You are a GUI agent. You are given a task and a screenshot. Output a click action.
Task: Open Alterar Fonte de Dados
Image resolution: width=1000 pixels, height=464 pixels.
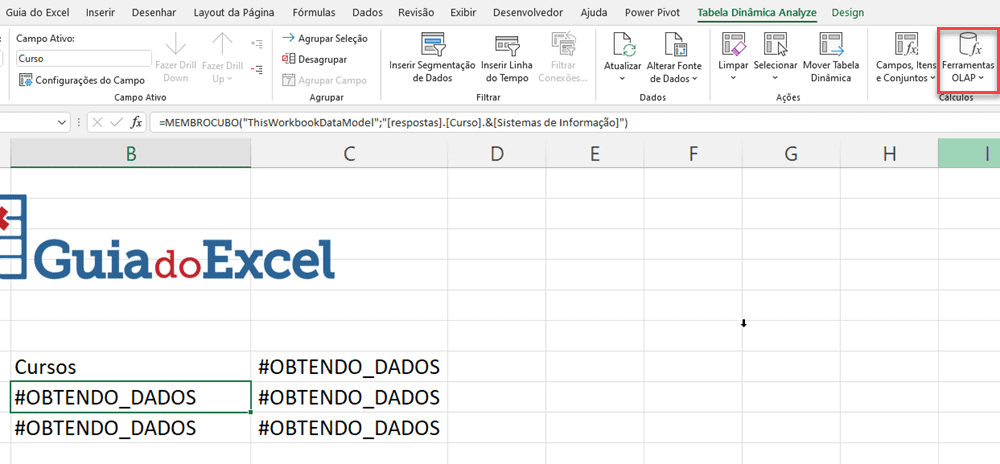click(x=674, y=46)
